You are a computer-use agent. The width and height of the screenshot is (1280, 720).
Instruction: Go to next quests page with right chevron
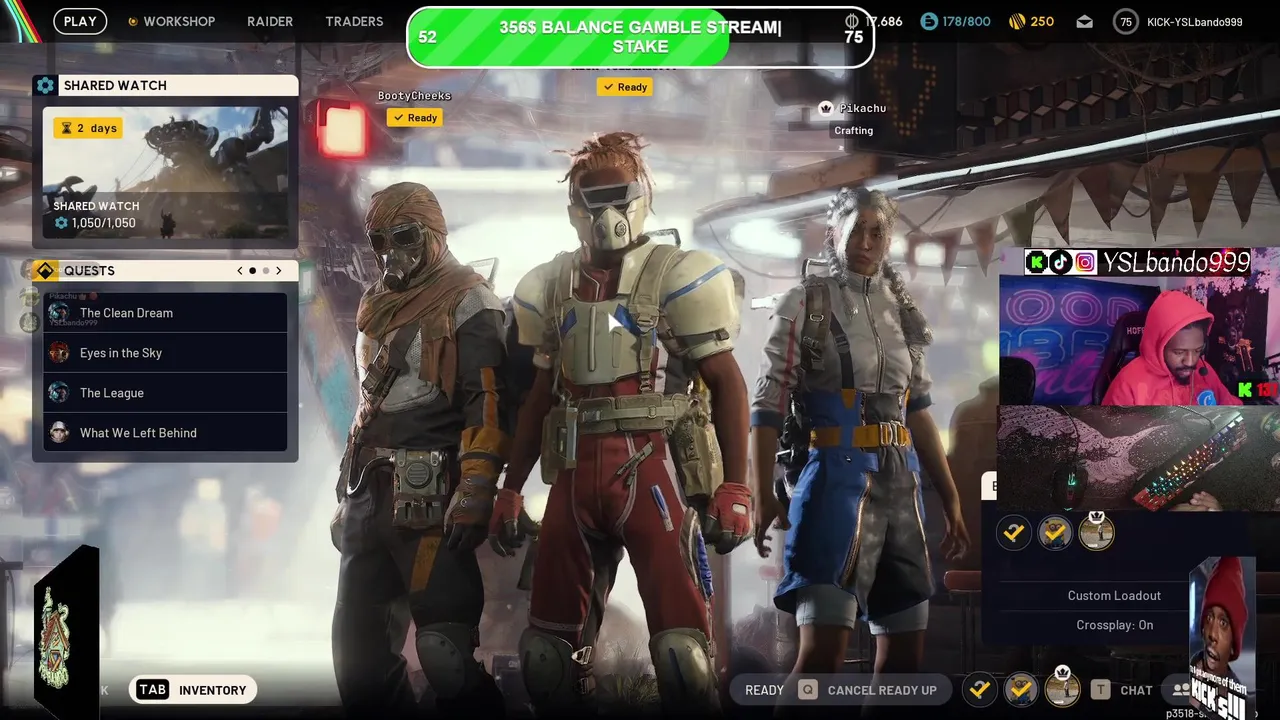pyautogui.click(x=279, y=271)
